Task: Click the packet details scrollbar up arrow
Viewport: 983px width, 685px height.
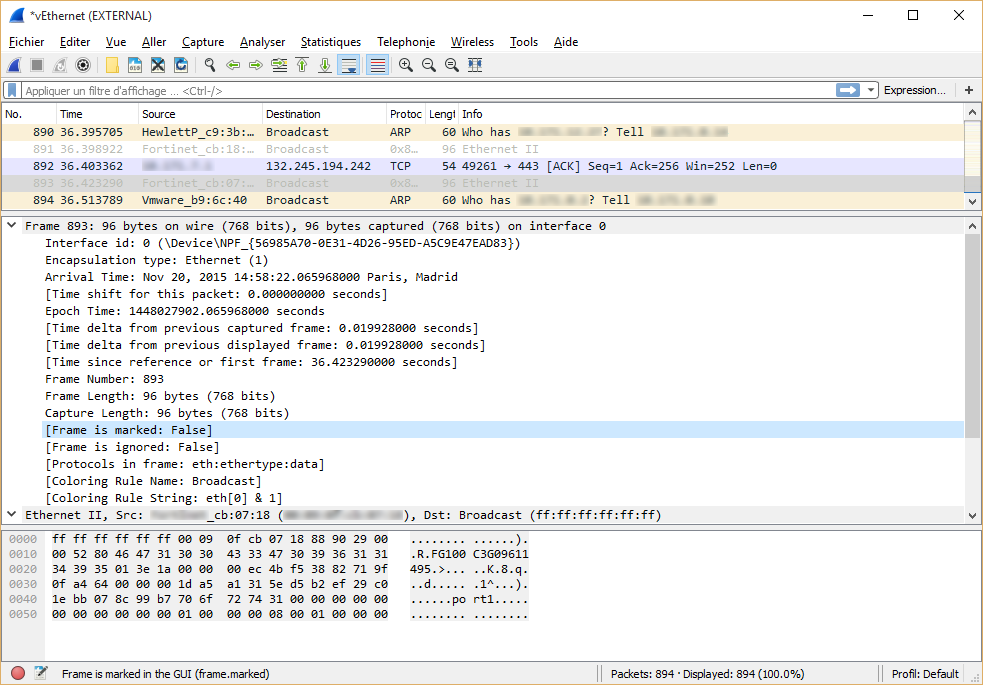Action: [x=972, y=226]
